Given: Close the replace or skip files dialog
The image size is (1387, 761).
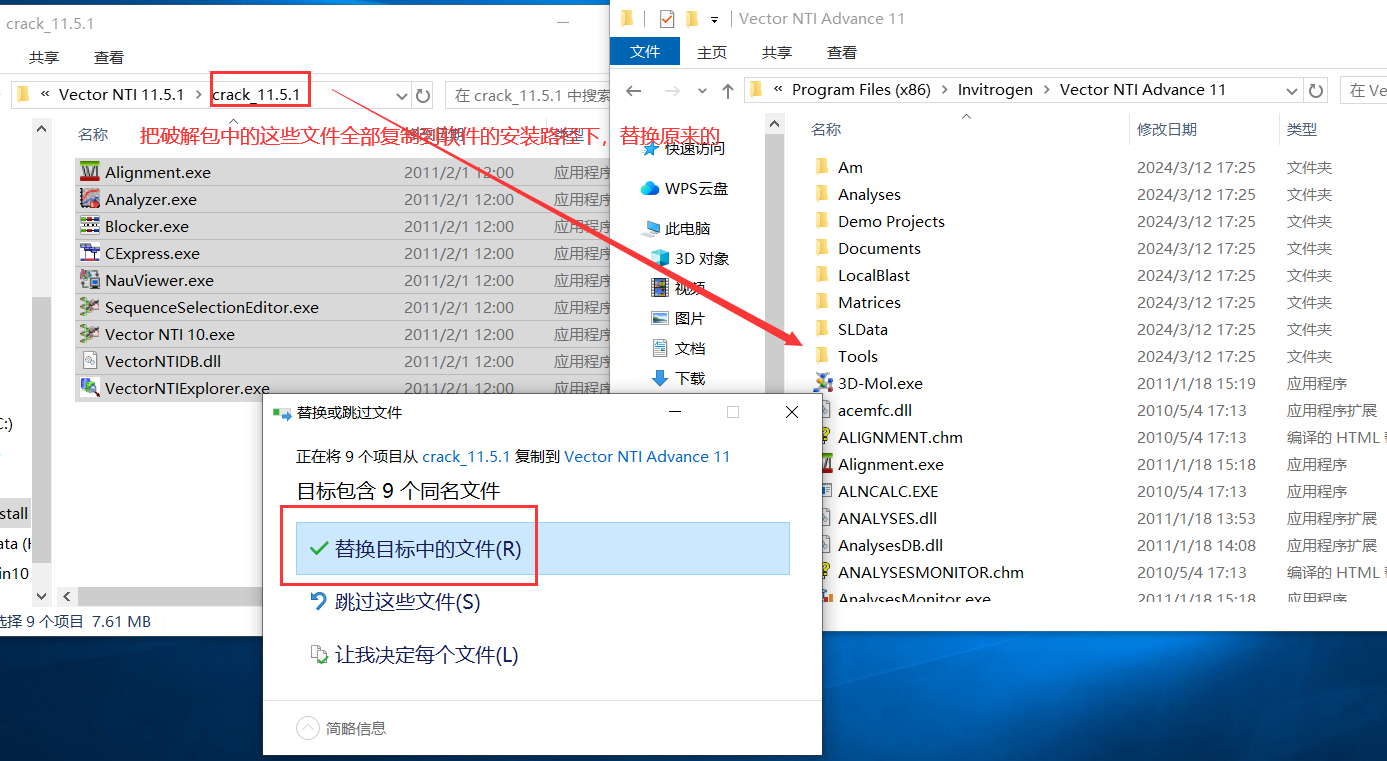Looking at the screenshot, I should point(792,412).
